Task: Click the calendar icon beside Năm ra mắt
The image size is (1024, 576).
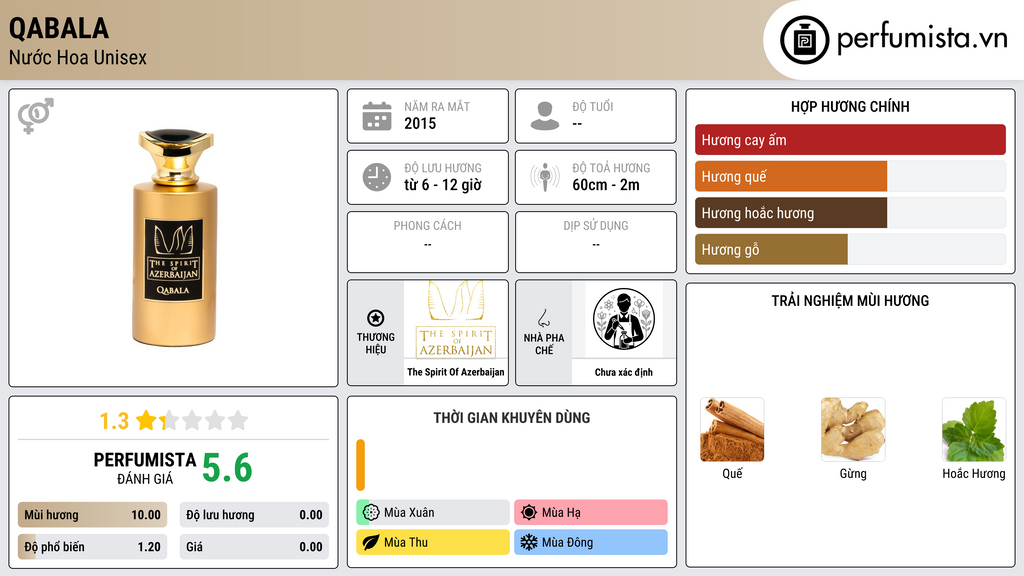Action: coord(377,116)
